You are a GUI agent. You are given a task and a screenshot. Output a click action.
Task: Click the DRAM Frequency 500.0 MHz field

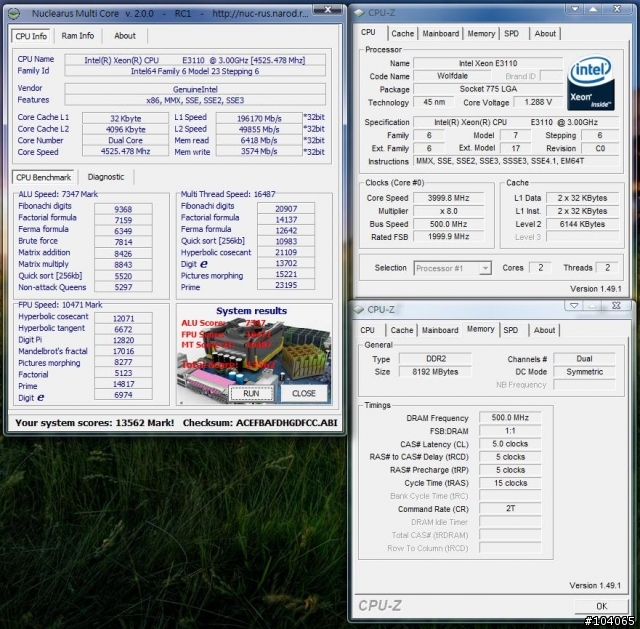coord(510,418)
